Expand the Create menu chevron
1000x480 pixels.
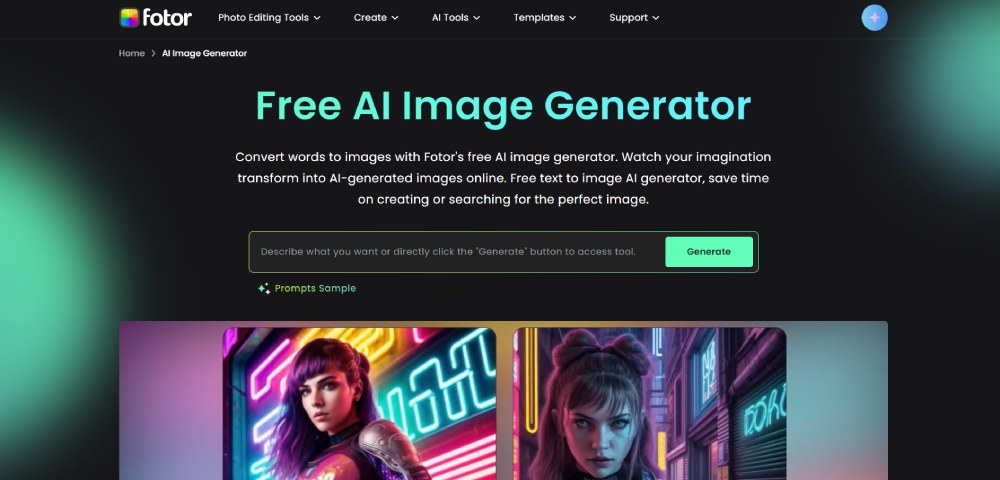[x=395, y=18]
